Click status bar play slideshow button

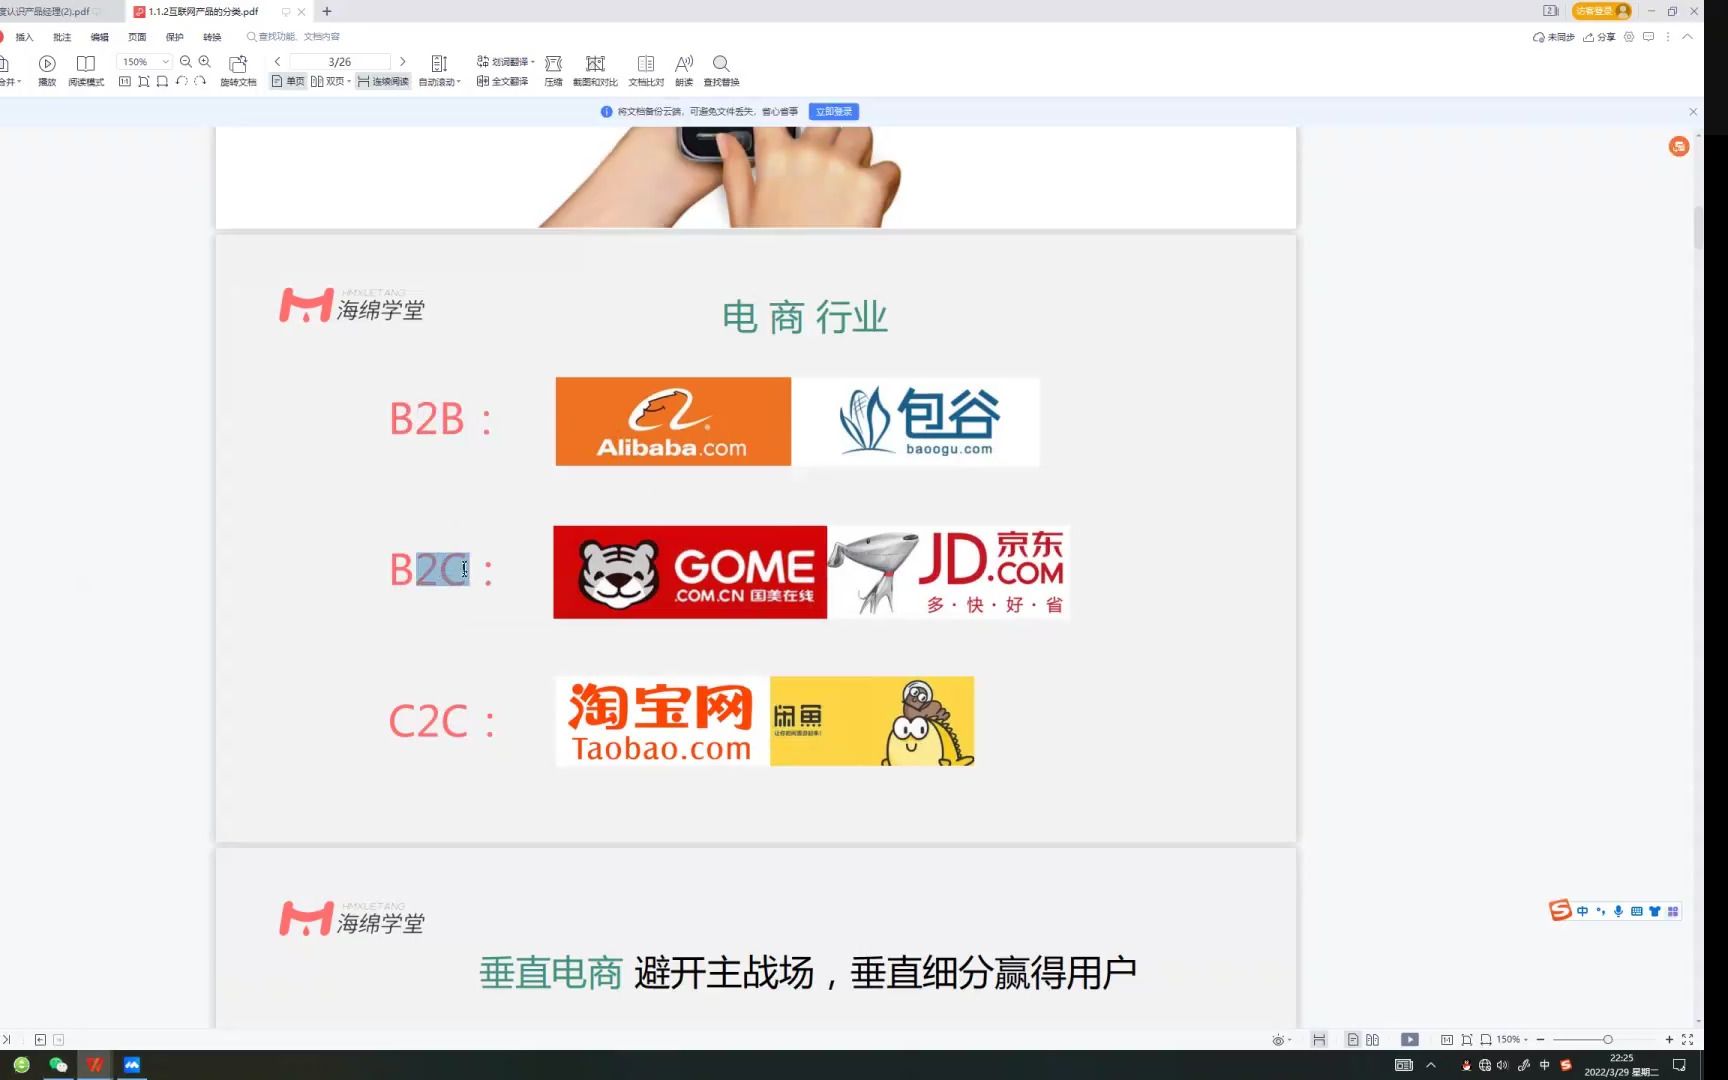pos(1410,1039)
